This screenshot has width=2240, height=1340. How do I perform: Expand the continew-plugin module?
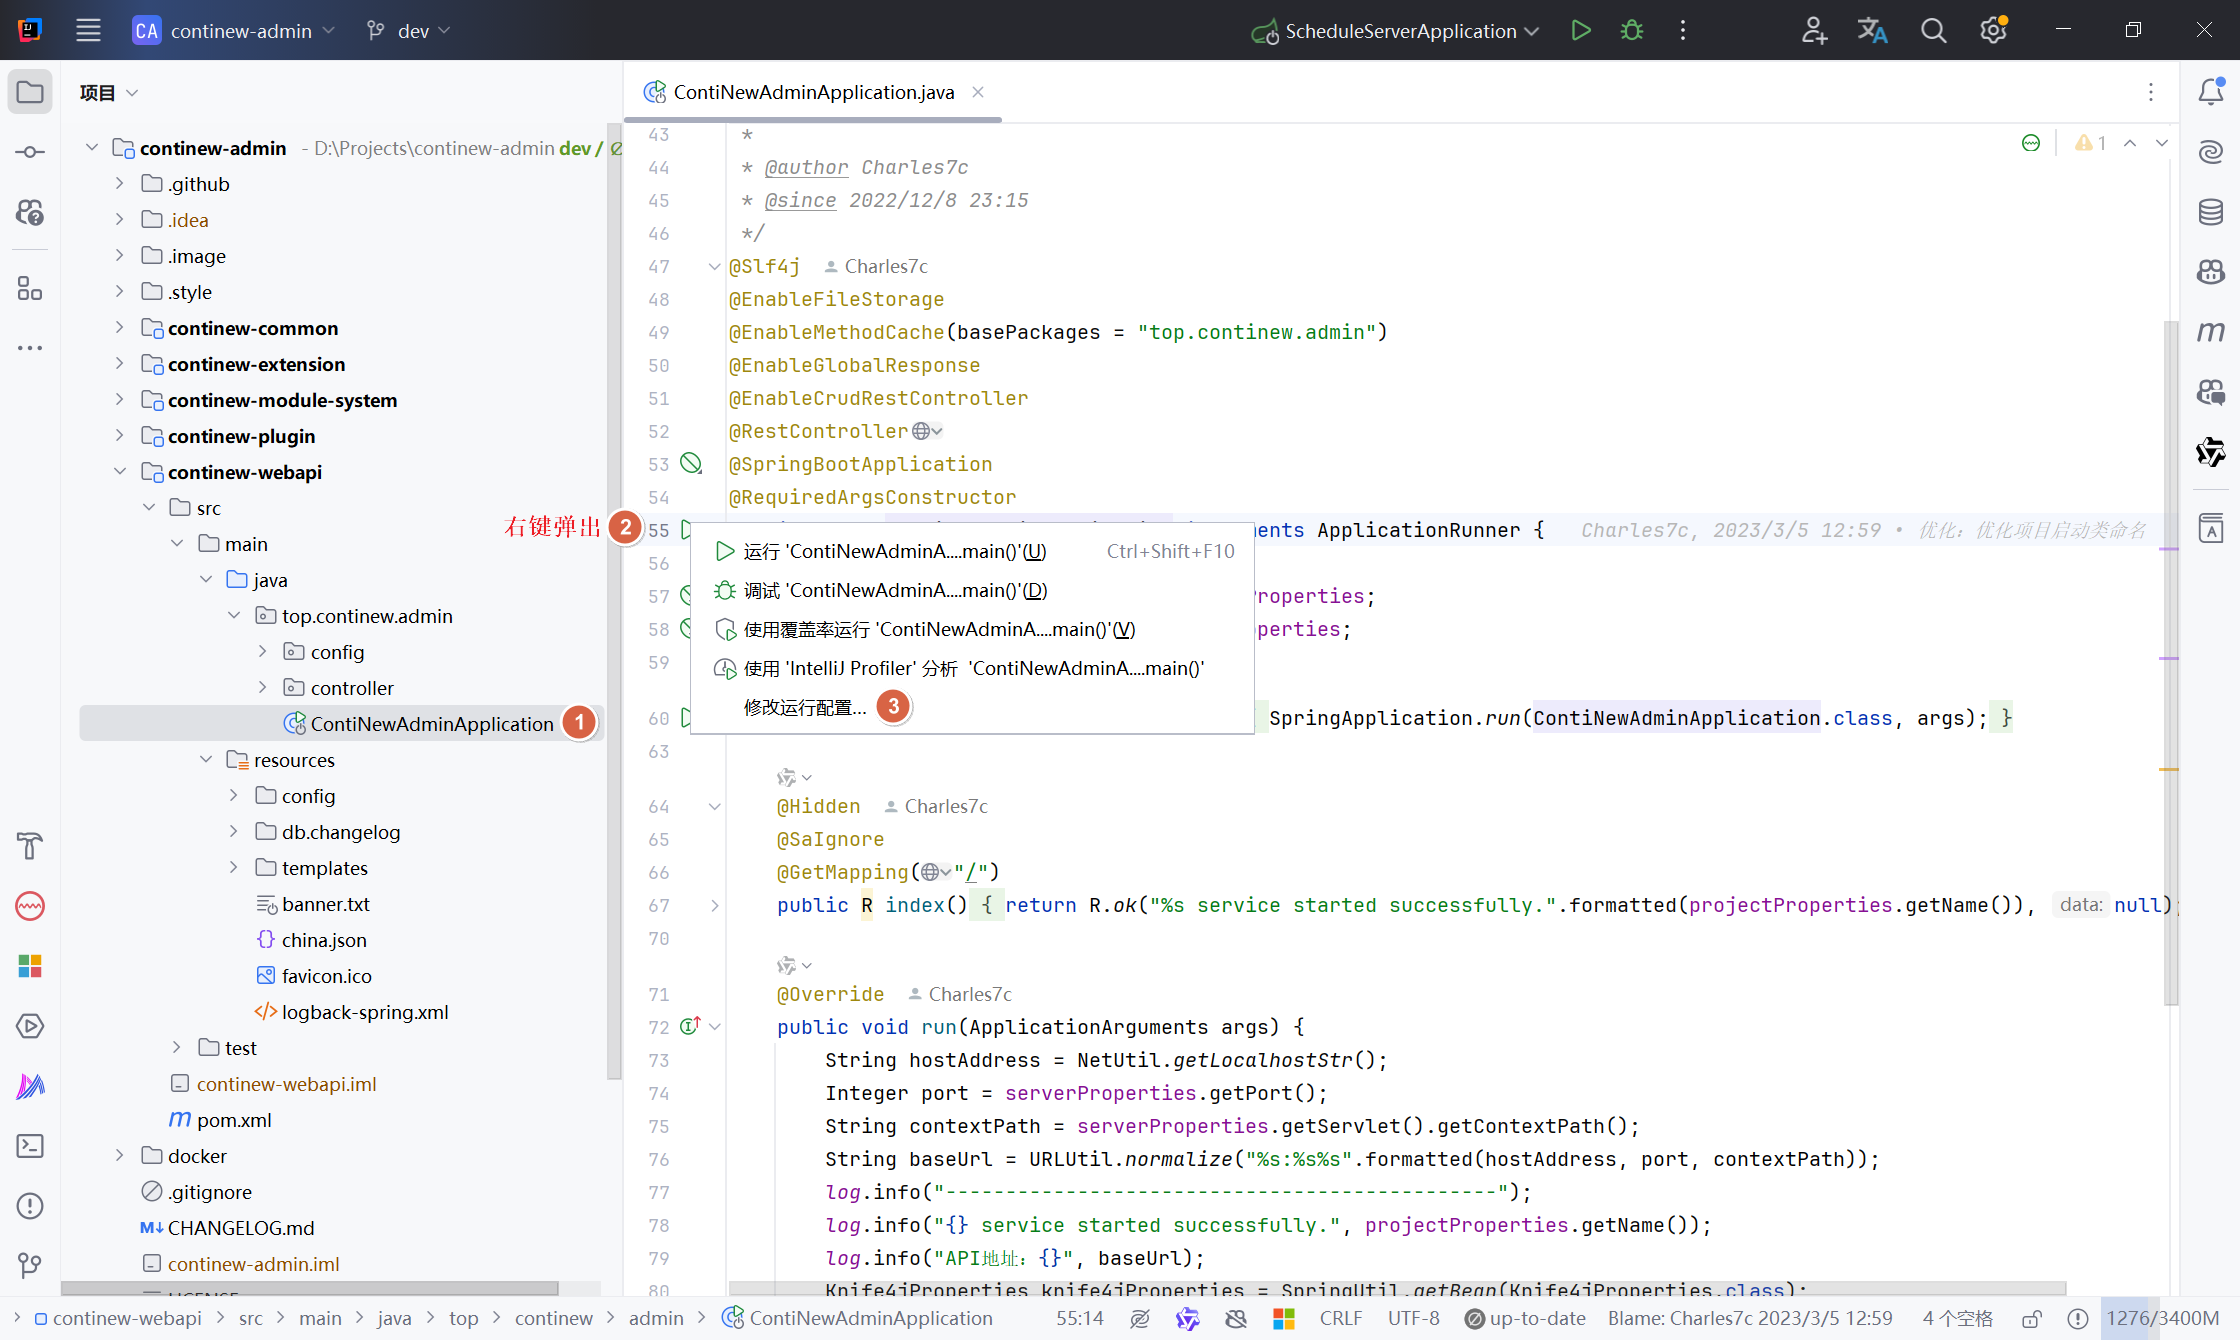(119, 436)
